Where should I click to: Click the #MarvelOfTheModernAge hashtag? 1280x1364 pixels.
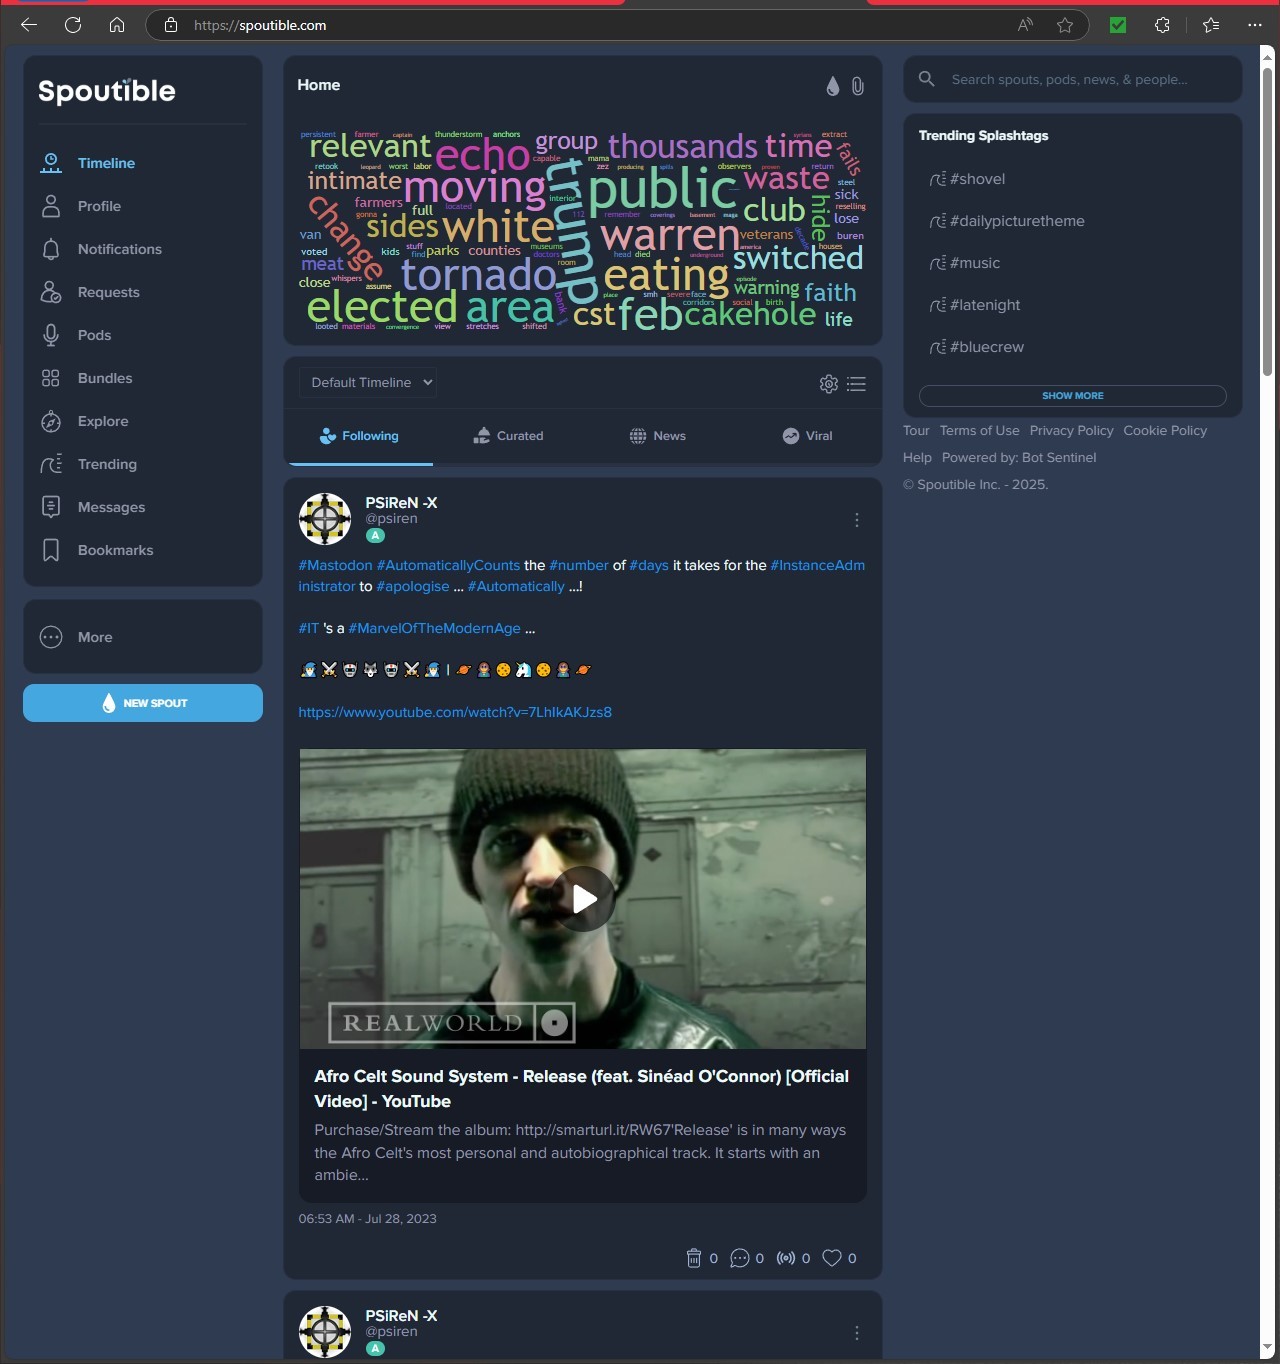click(434, 628)
